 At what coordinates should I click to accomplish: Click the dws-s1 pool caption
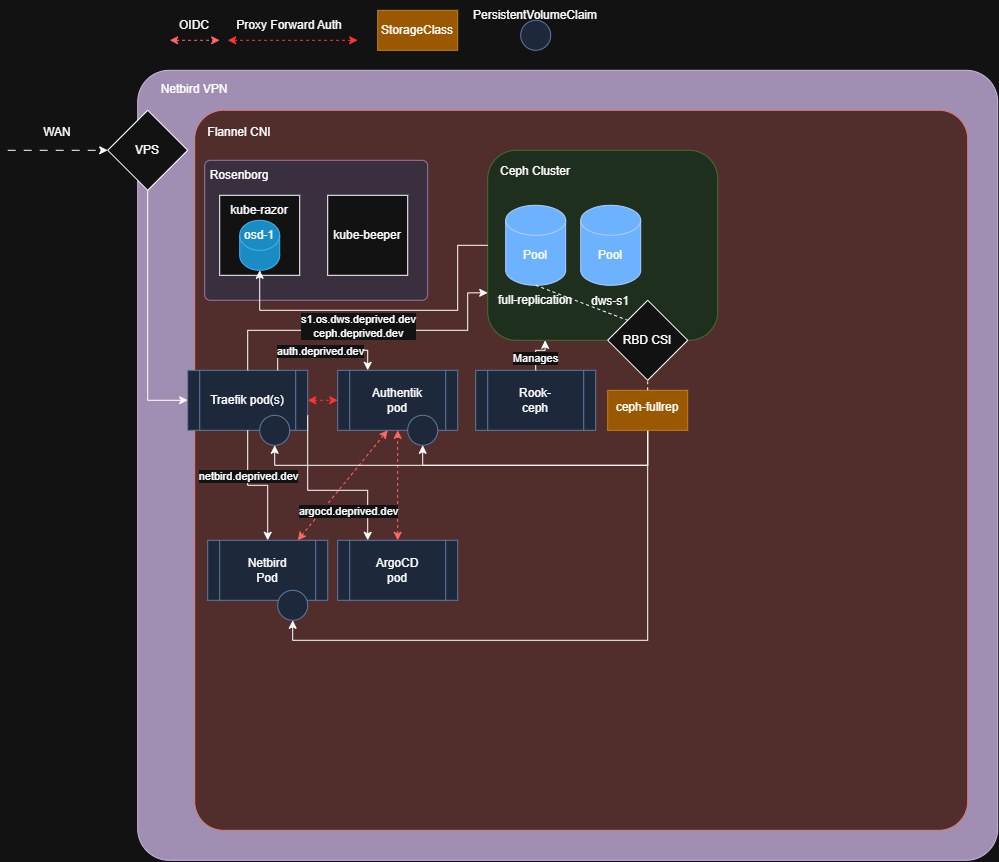pyautogui.click(x=610, y=301)
